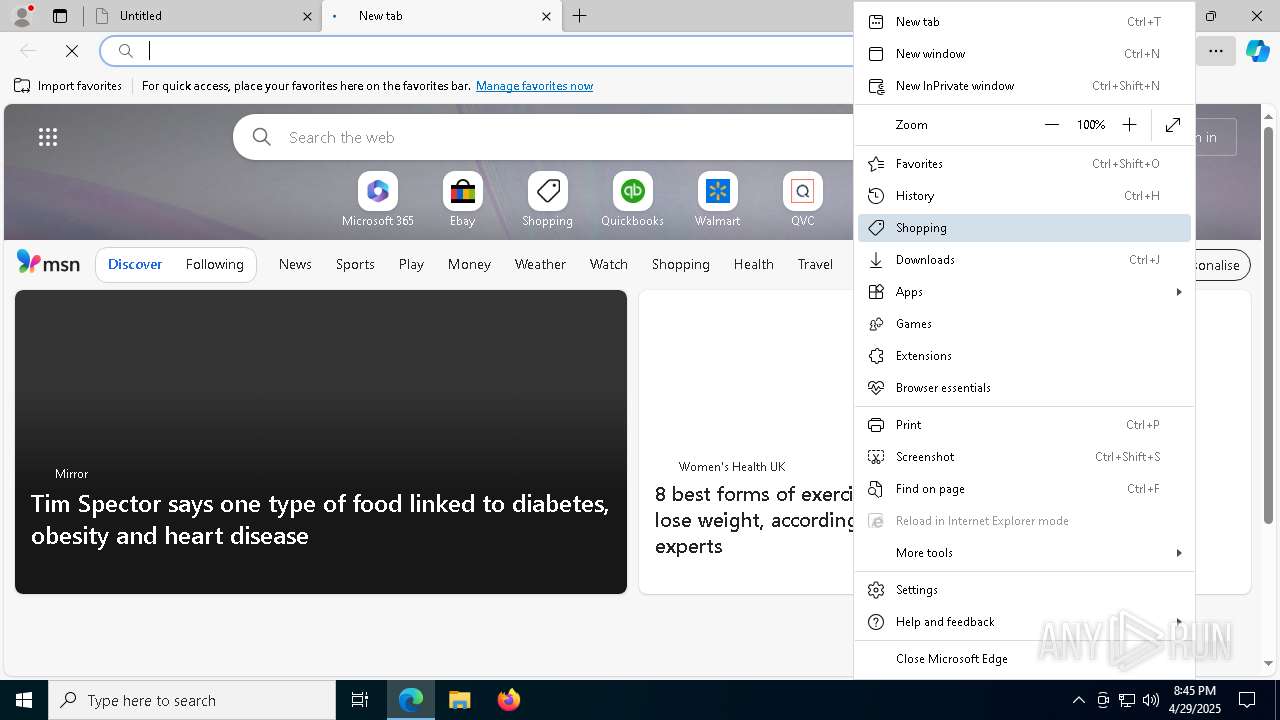
Task: Open the News category
Action: coord(295,264)
